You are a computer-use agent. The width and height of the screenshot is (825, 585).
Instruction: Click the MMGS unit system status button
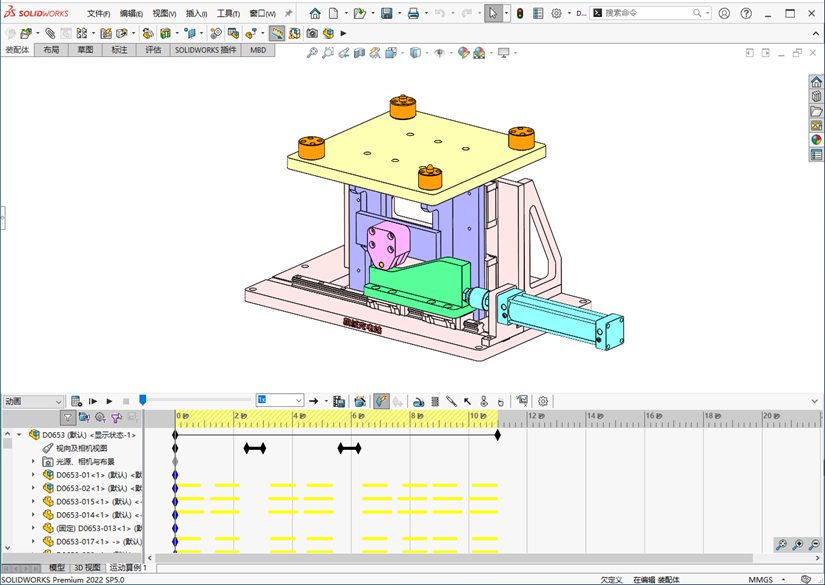[x=760, y=579]
